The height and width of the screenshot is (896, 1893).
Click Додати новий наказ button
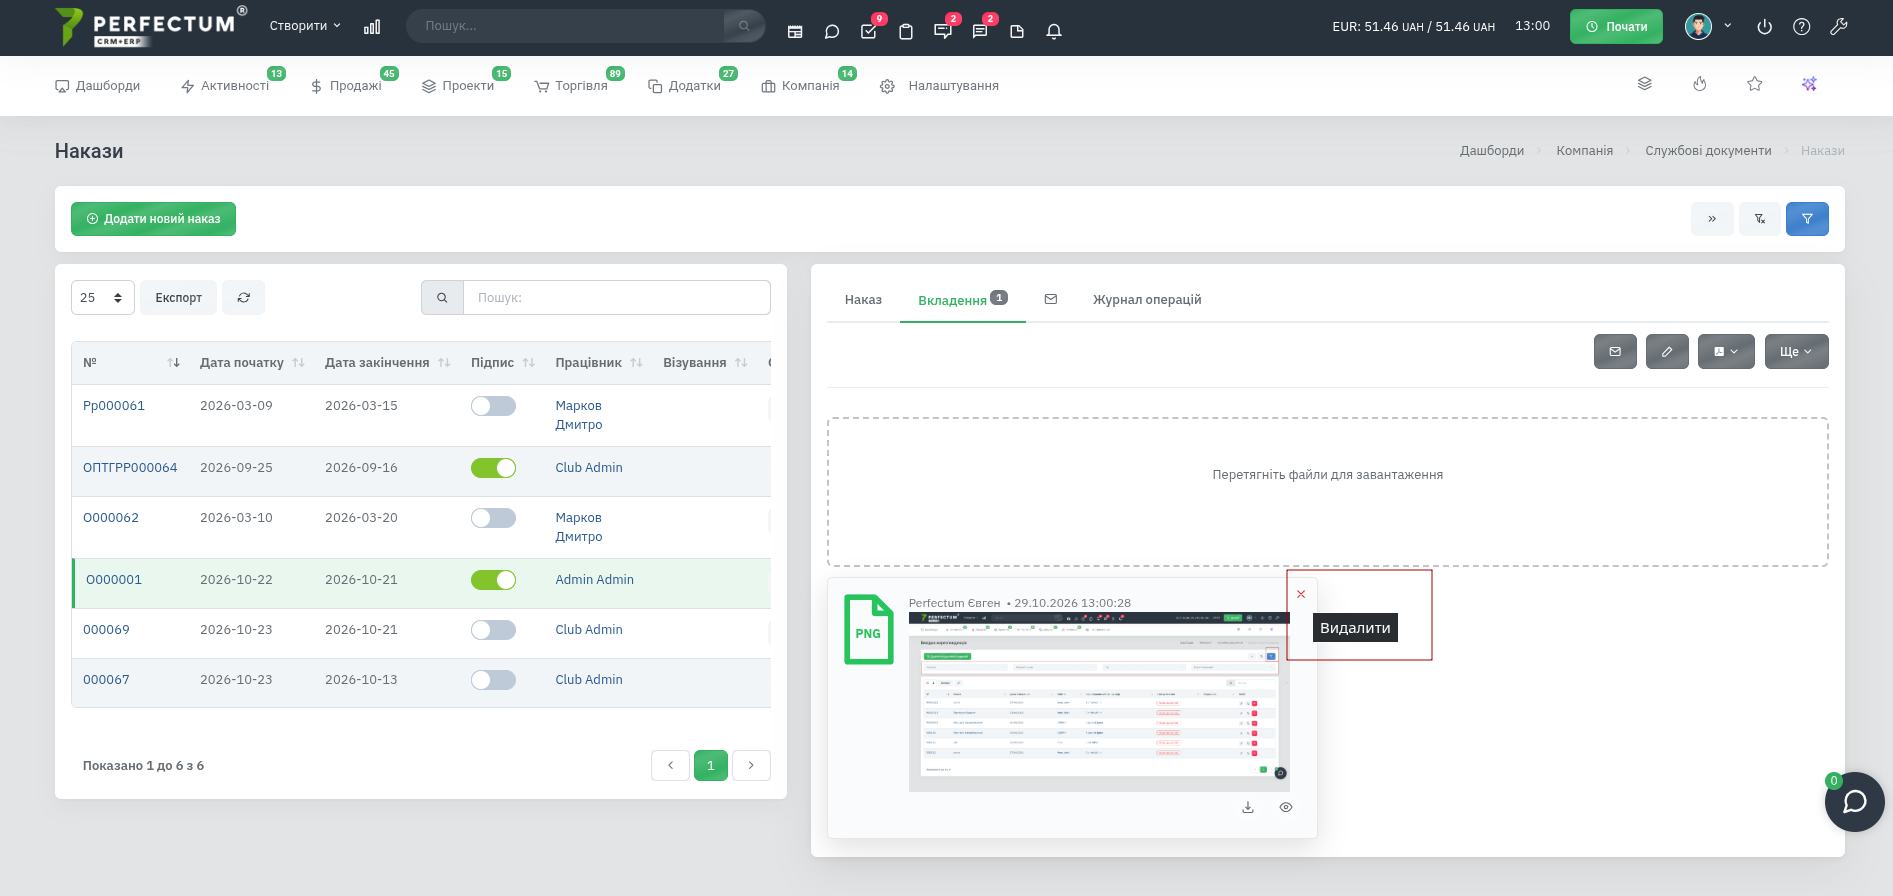(x=153, y=219)
